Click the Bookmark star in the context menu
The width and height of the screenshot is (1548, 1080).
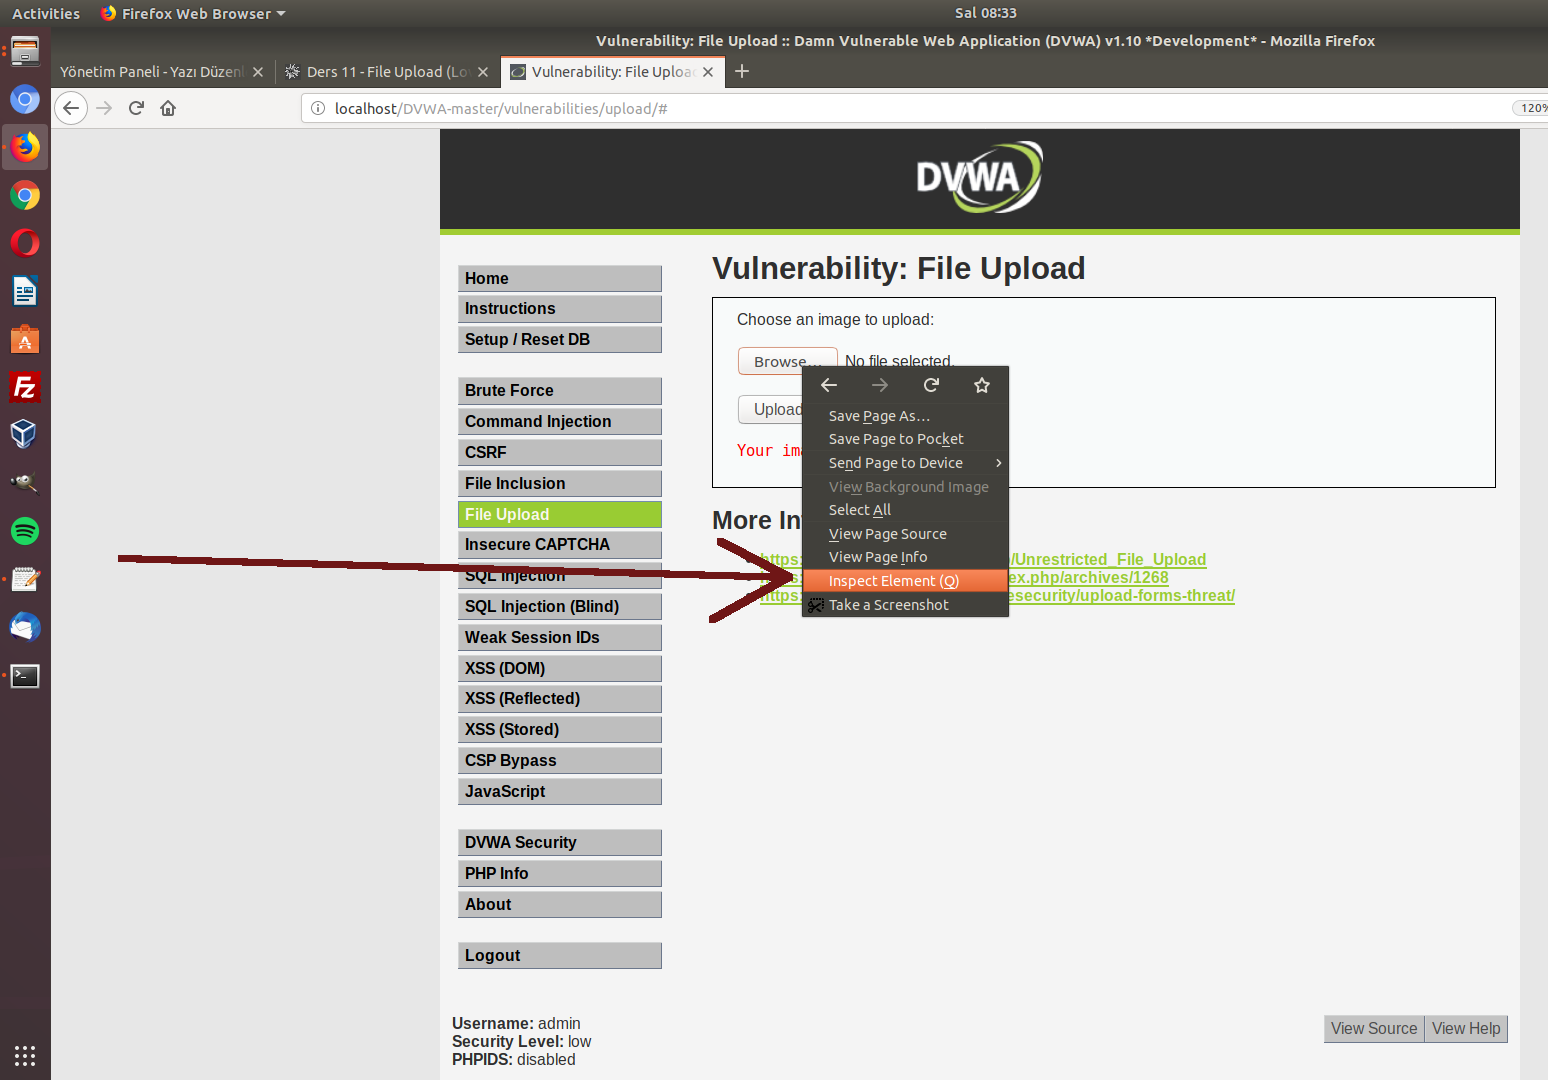point(982,385)
